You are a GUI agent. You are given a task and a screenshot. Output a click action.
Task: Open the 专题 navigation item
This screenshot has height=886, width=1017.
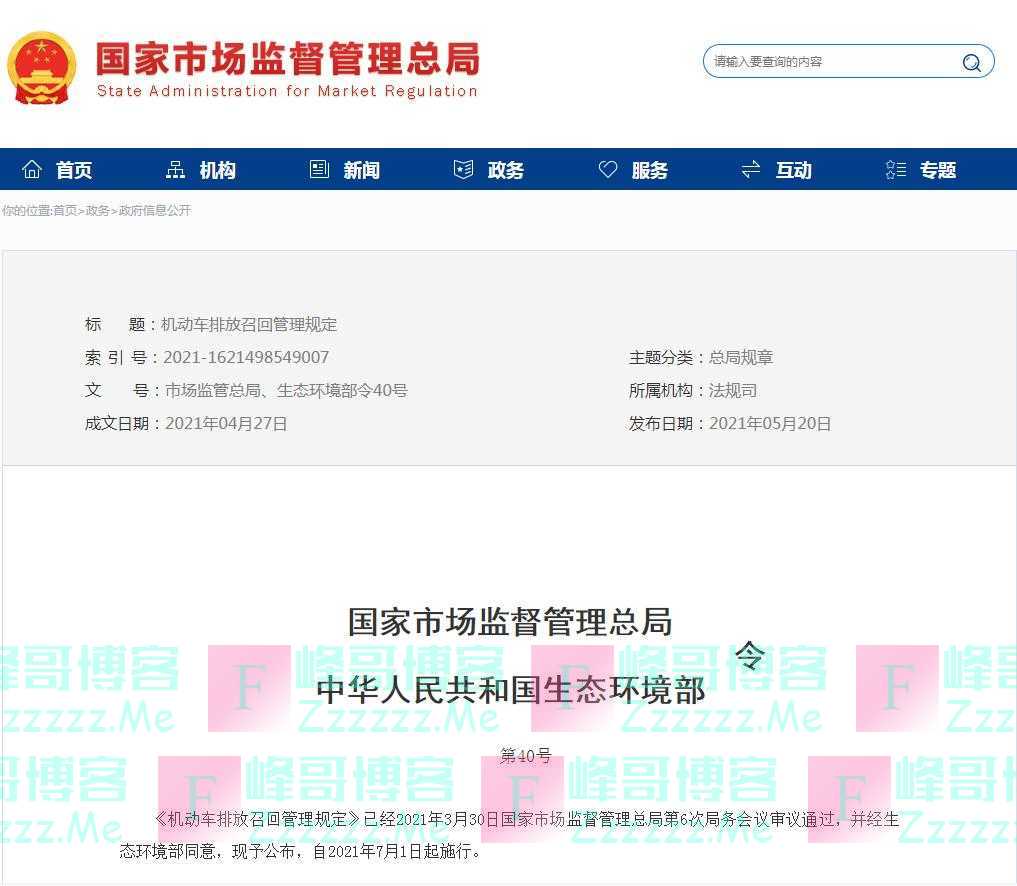pyautogui.click(x=937, y=171)
